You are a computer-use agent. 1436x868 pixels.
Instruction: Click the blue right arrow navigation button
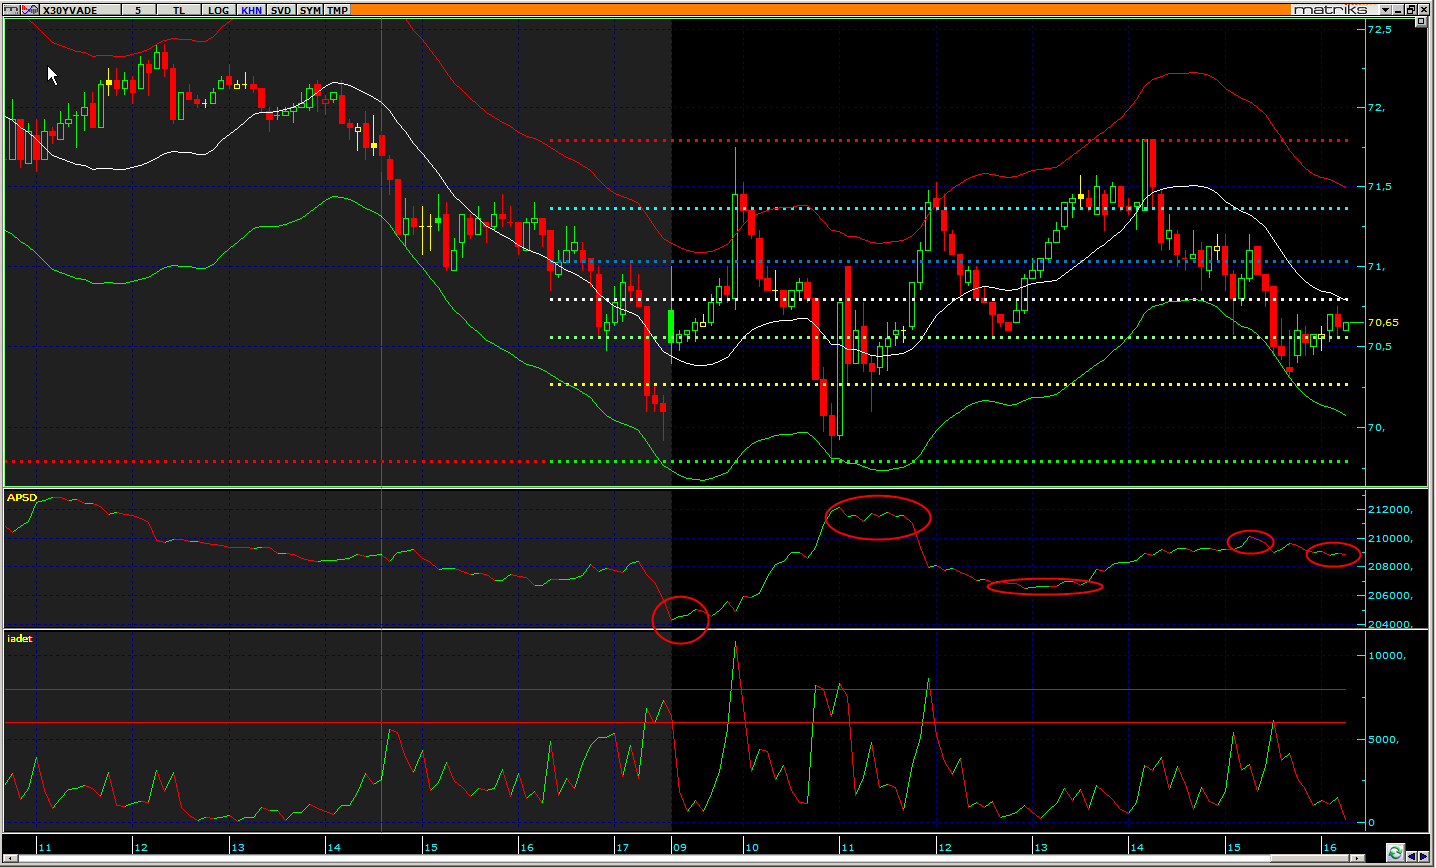coord(1424,857)
